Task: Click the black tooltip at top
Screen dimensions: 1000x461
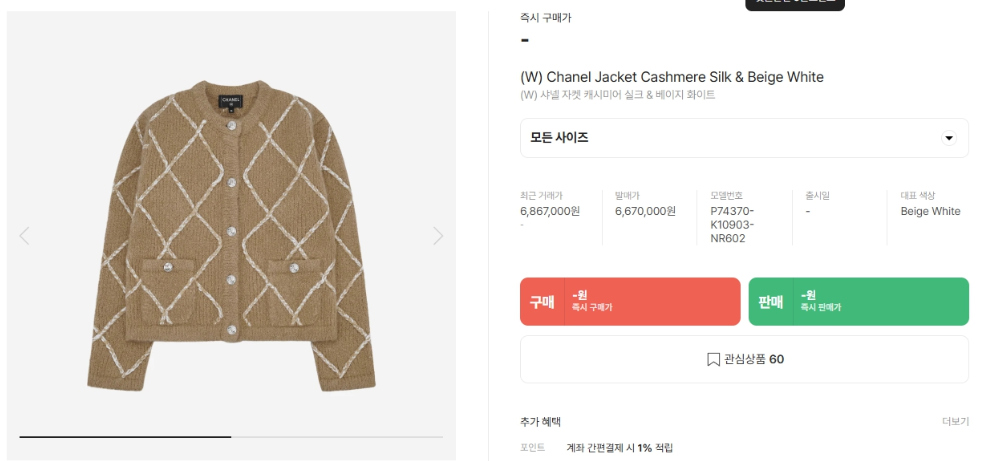Action: click(795, 4)
